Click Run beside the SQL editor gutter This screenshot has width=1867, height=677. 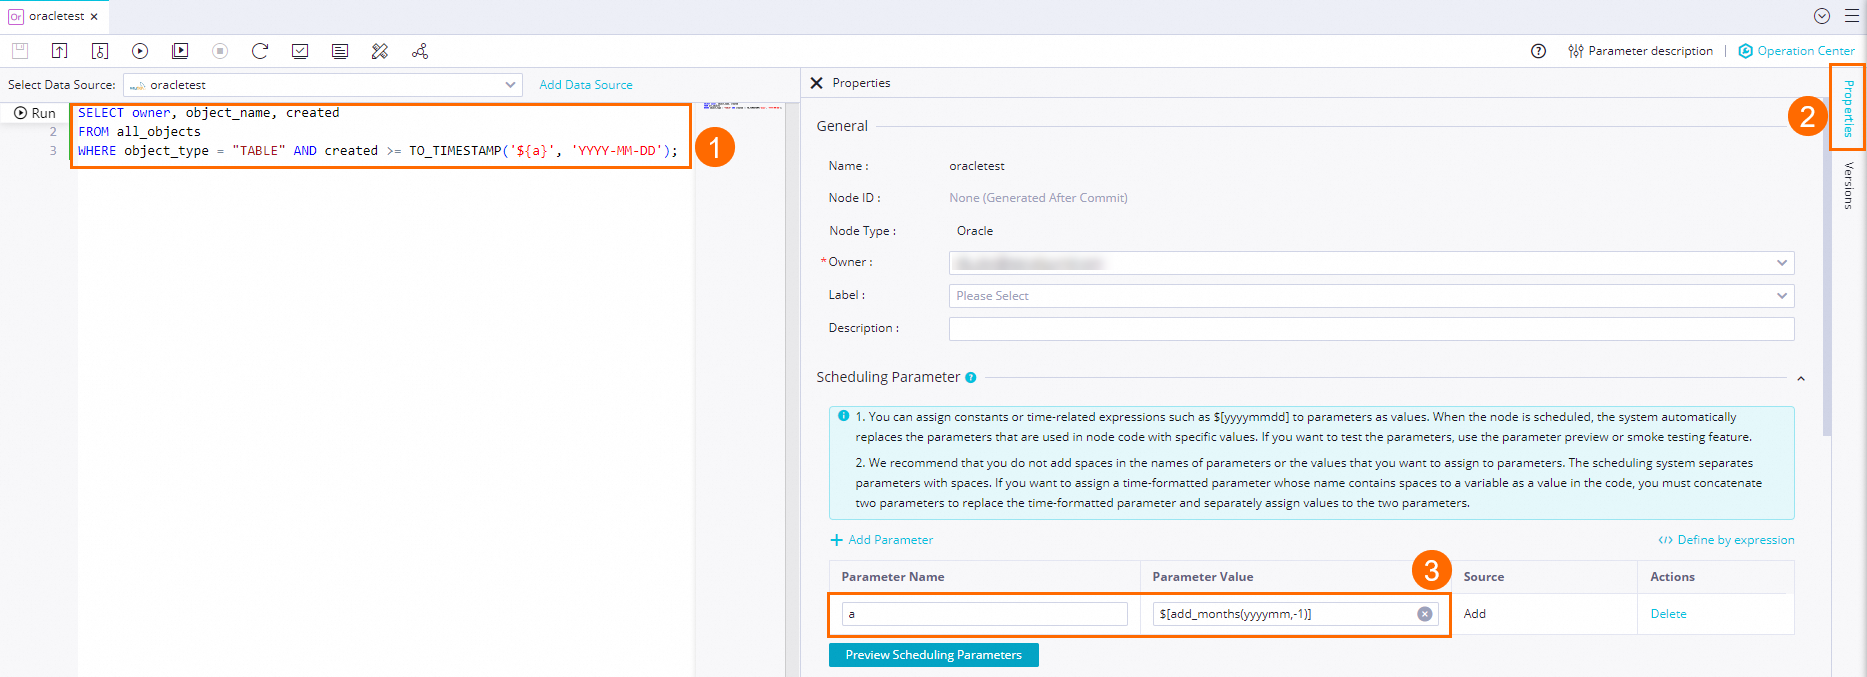(35, 113)
